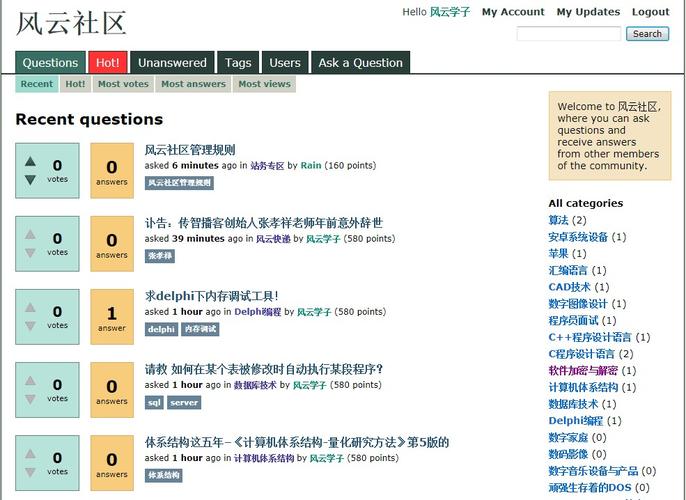The image size is (686, 500).
Task: Open the Unanswered tab in main navigation
Action: 172,62
